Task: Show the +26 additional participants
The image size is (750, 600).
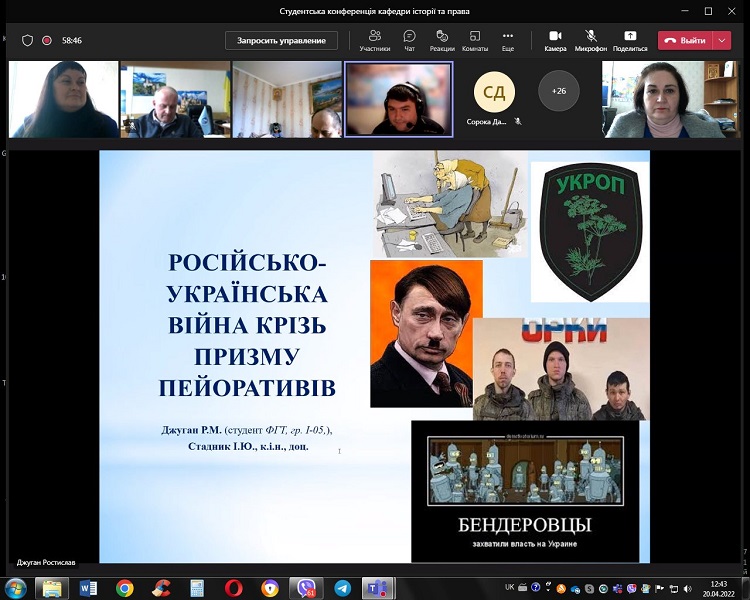Action: coord(559,91)
